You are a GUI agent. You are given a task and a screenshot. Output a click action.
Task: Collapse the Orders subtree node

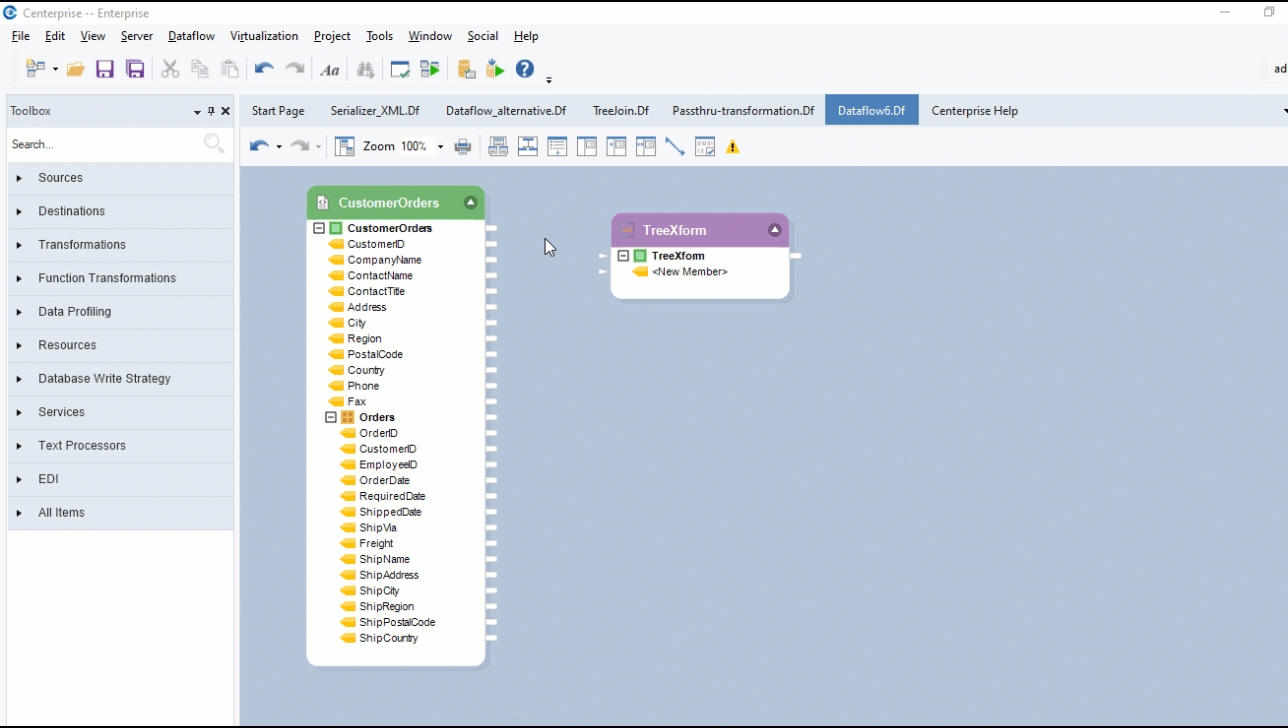point(331,417)
